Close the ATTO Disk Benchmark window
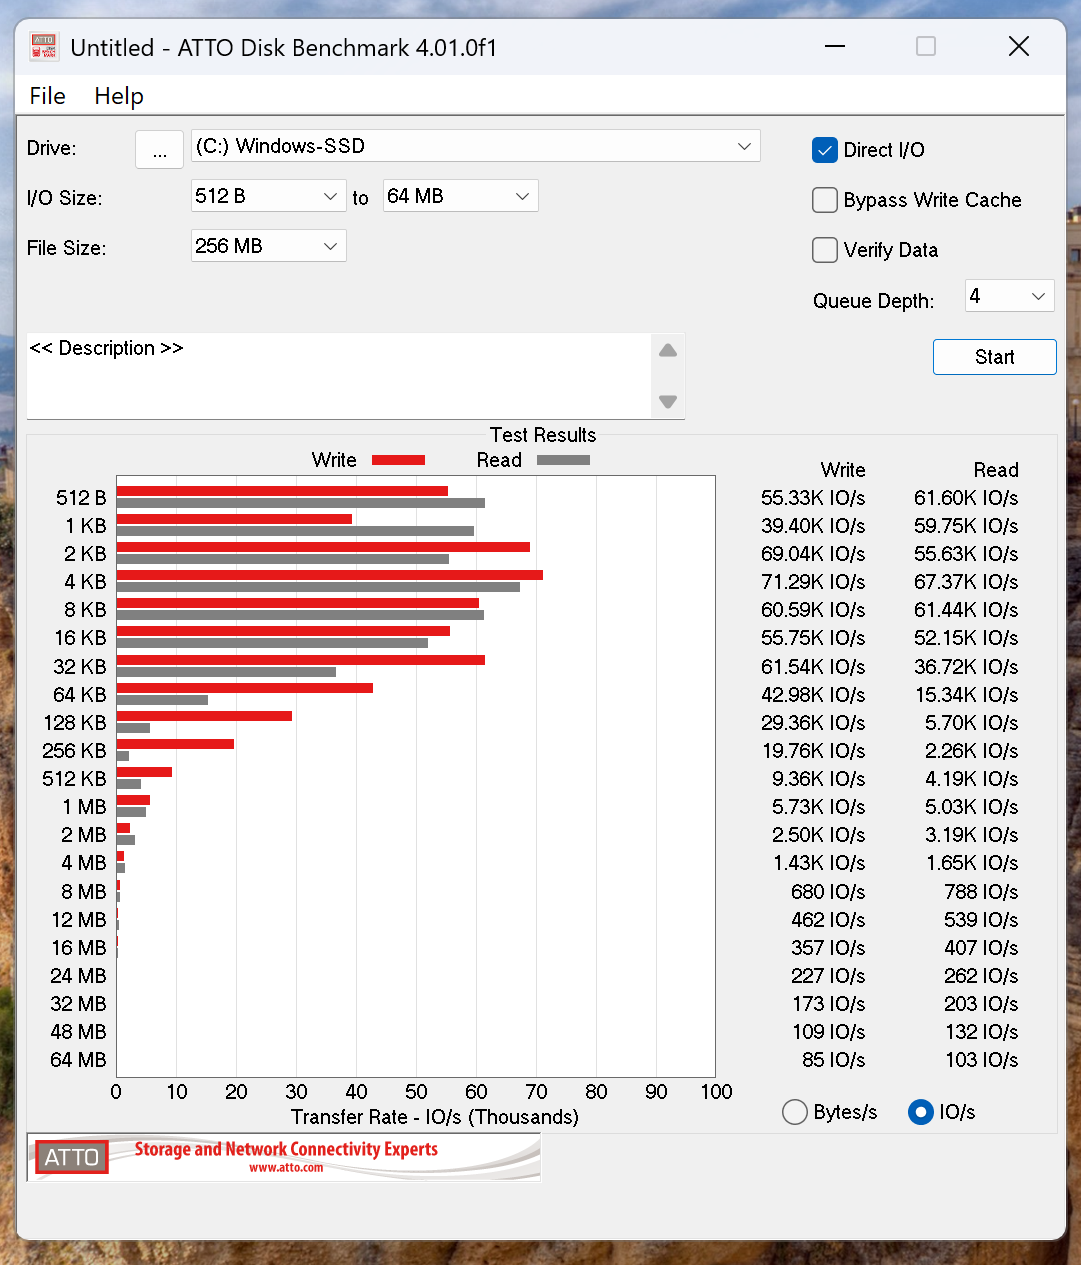1081x1265 pixels. [1018, 47]
